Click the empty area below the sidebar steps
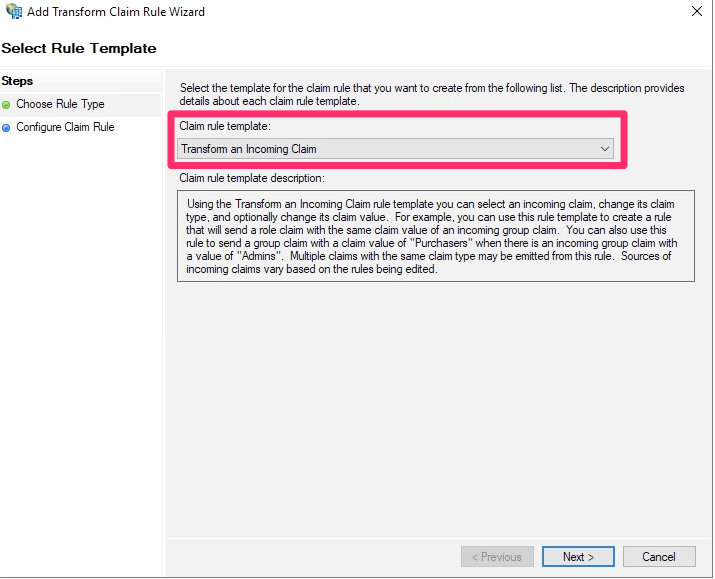Image resolution: width=715 pixels, height=579 pixels. click(80, 350)
